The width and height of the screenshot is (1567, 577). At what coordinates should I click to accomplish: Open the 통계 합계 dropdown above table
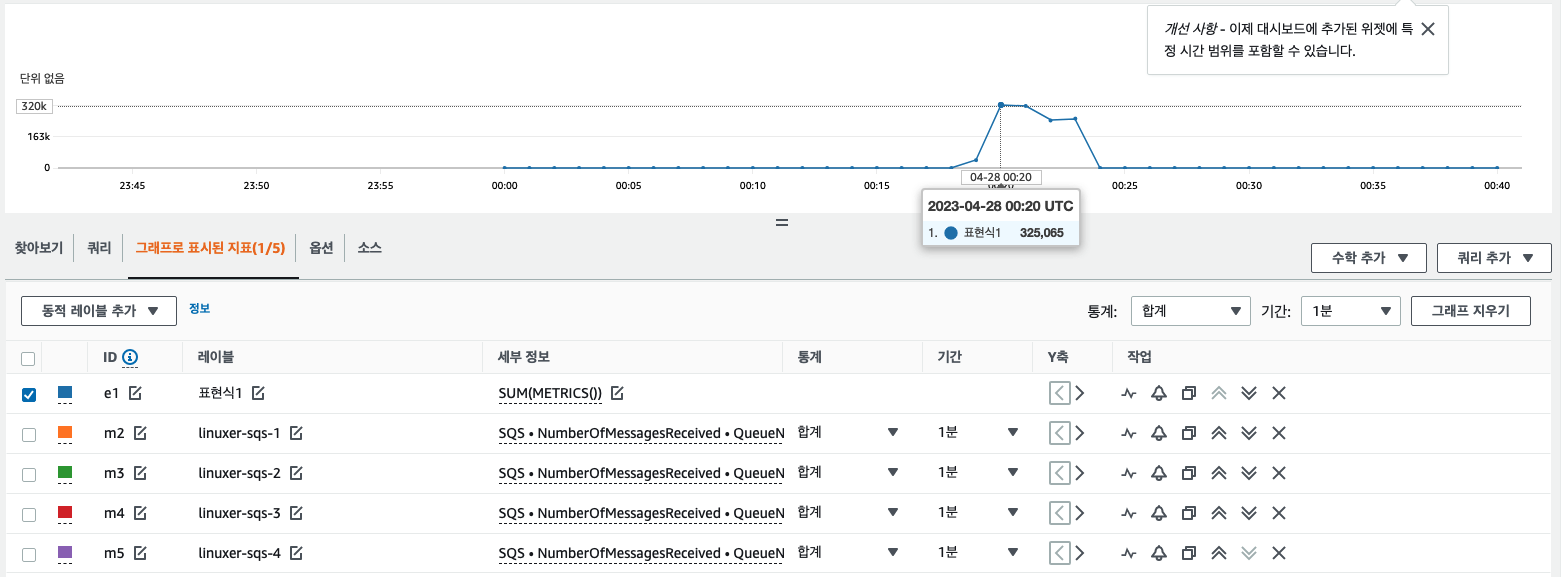(1190, 311)
